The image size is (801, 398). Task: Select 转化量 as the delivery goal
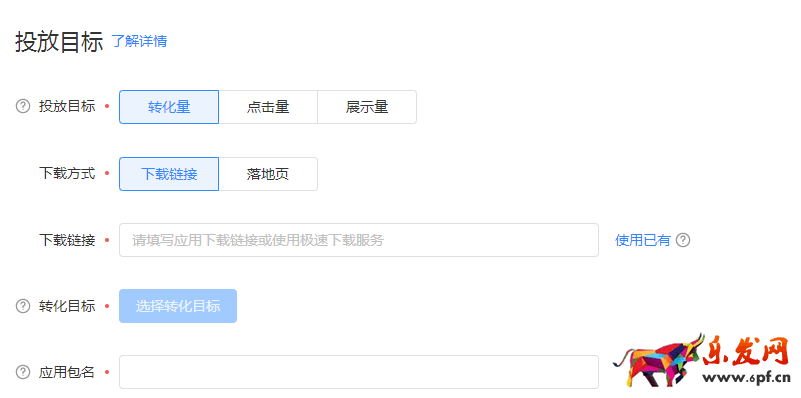click(169, 107)
